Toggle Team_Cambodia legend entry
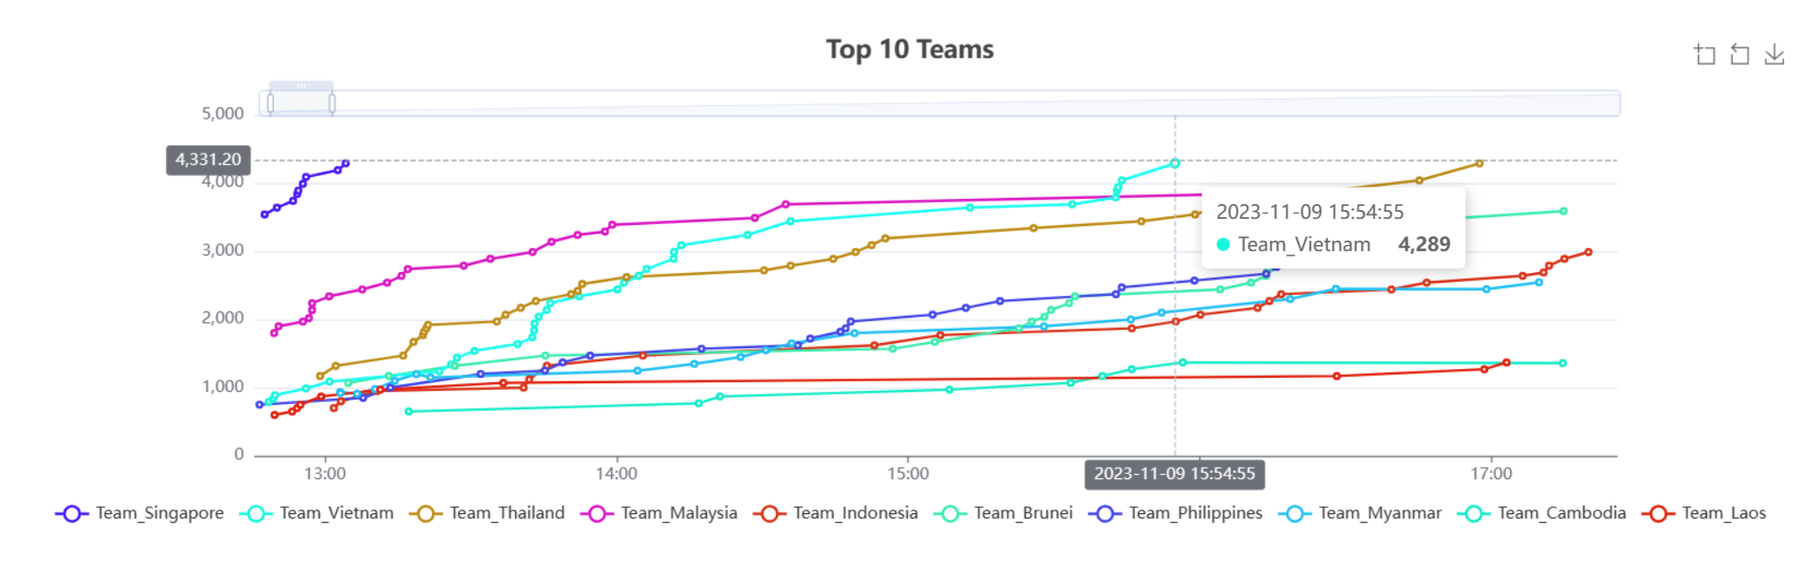This screenshot has width=1820, height=561. coord(1542,514)
